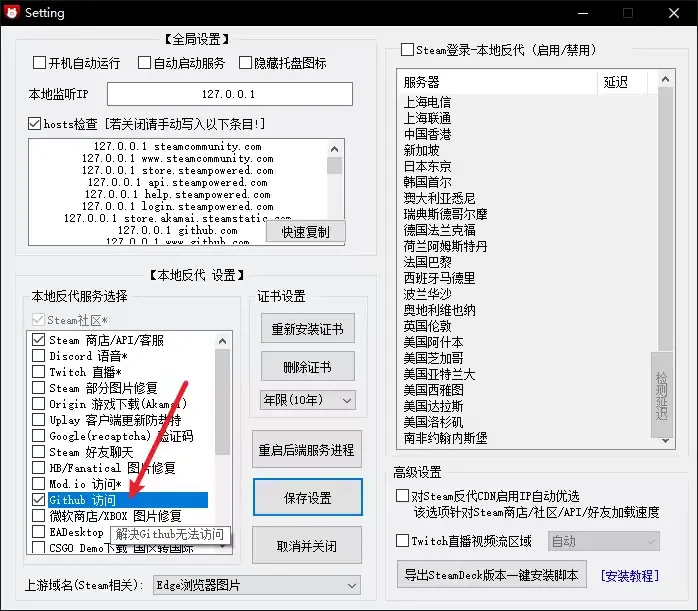698x611 pixels.
Task: Open the 安装教程 link
Action: pos(629,576)
